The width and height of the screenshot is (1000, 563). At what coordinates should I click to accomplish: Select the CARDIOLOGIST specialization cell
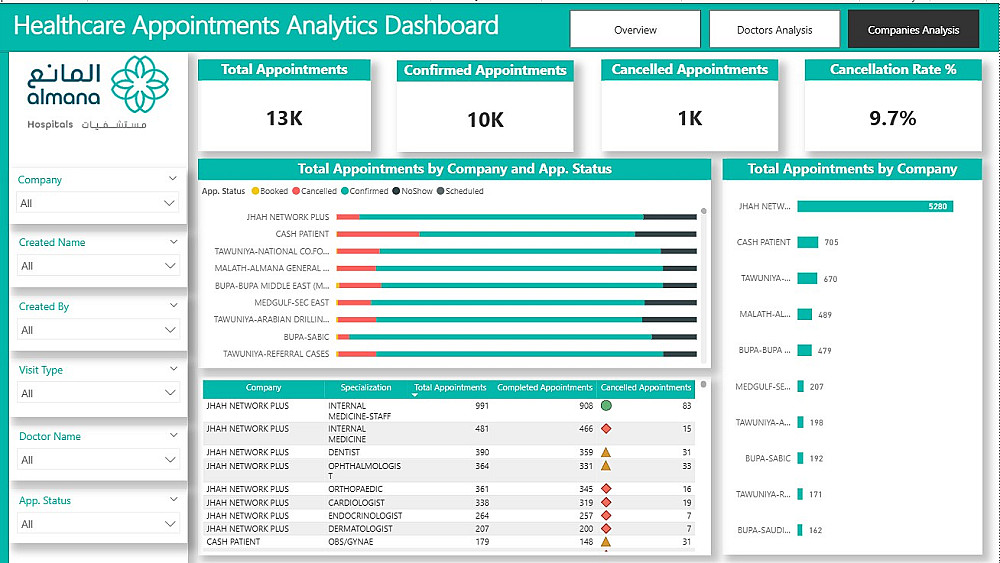pyautogui.click(x=357, y=502)
